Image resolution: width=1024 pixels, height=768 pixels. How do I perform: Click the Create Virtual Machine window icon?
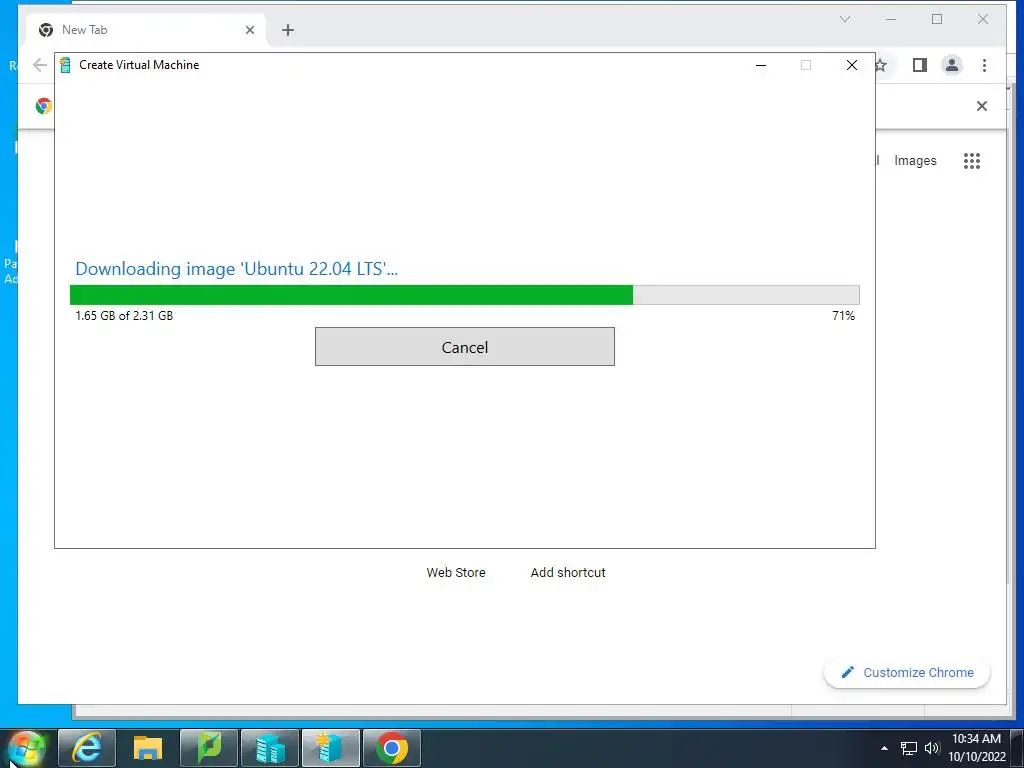coord(65,65)
